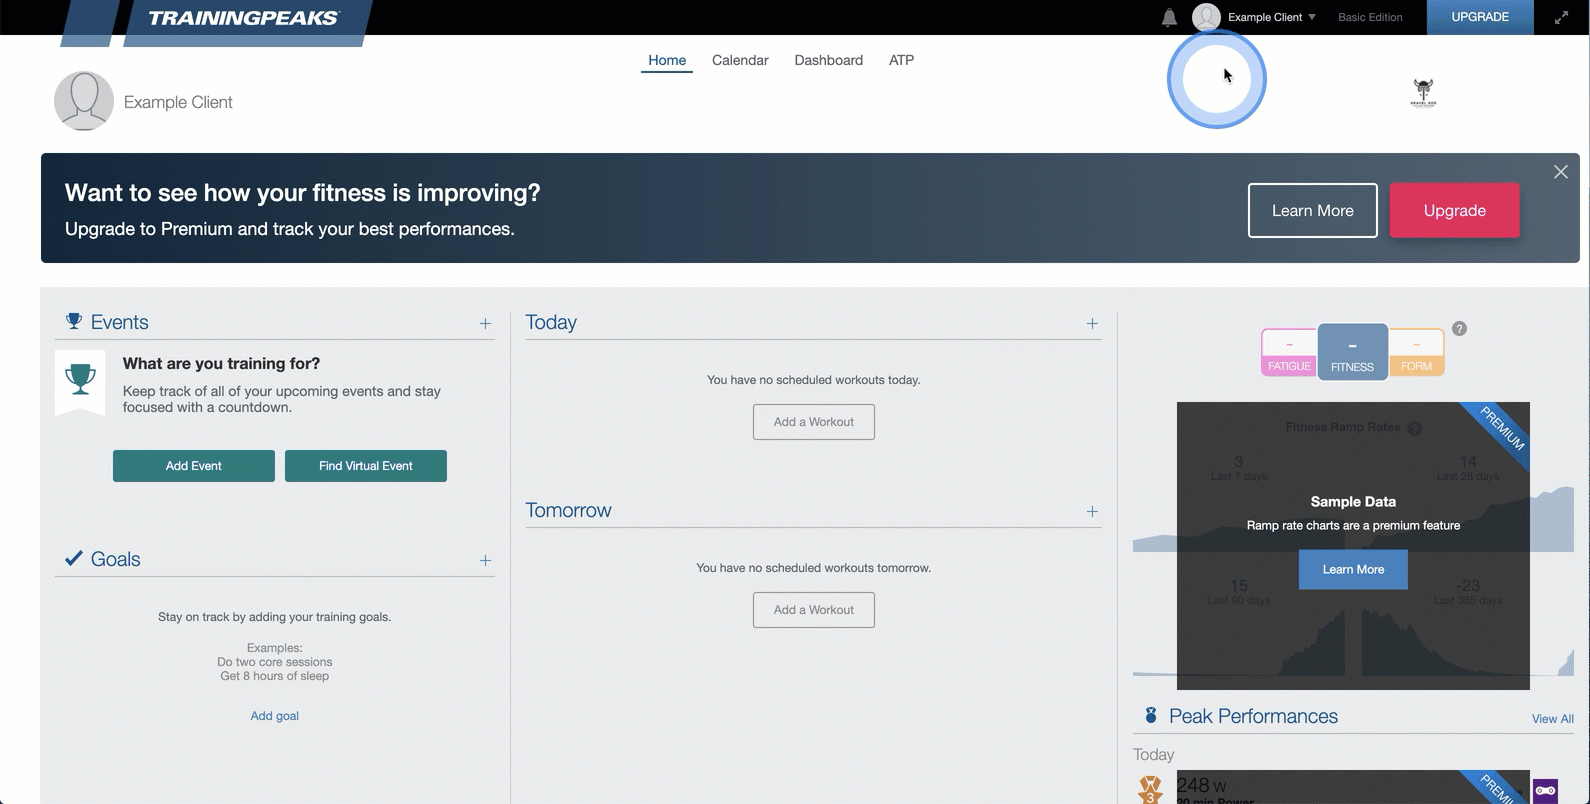
Task: Click the Goals checkmark icon
Action: 73,558
